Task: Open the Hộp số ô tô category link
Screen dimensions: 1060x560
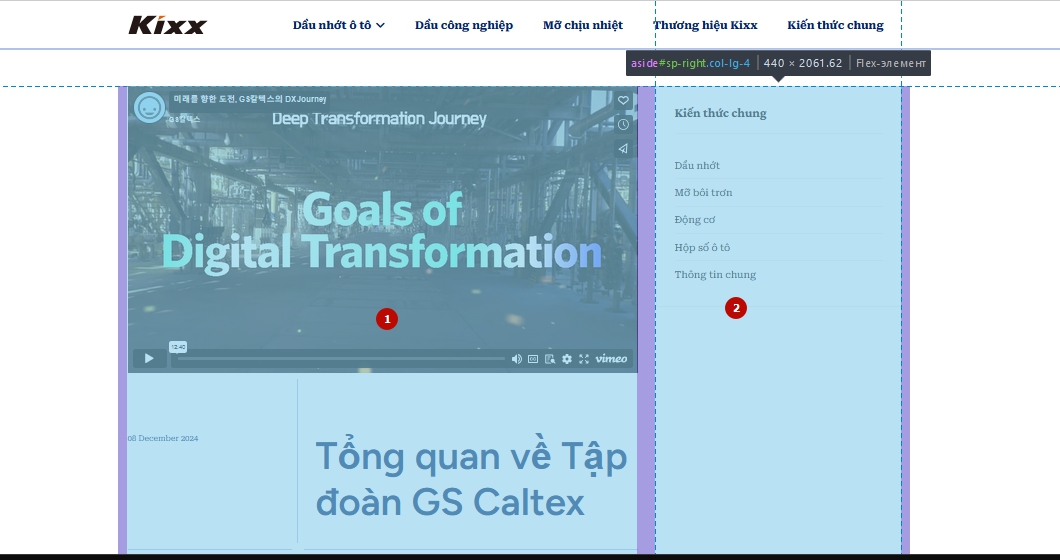Action: click(702, 247)
